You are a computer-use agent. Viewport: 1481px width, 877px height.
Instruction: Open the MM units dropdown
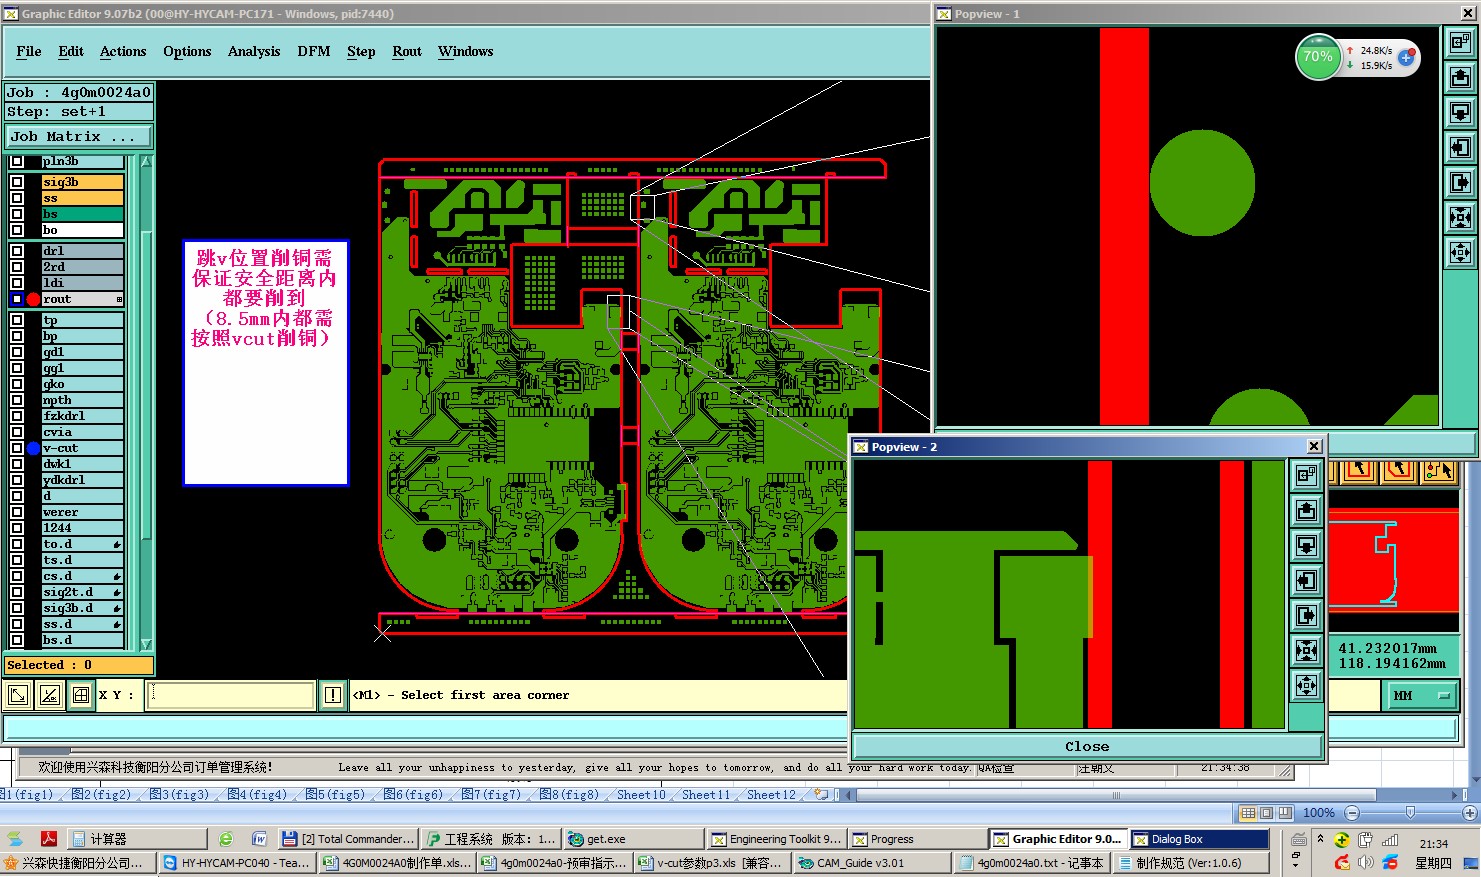coord(1420,695)
